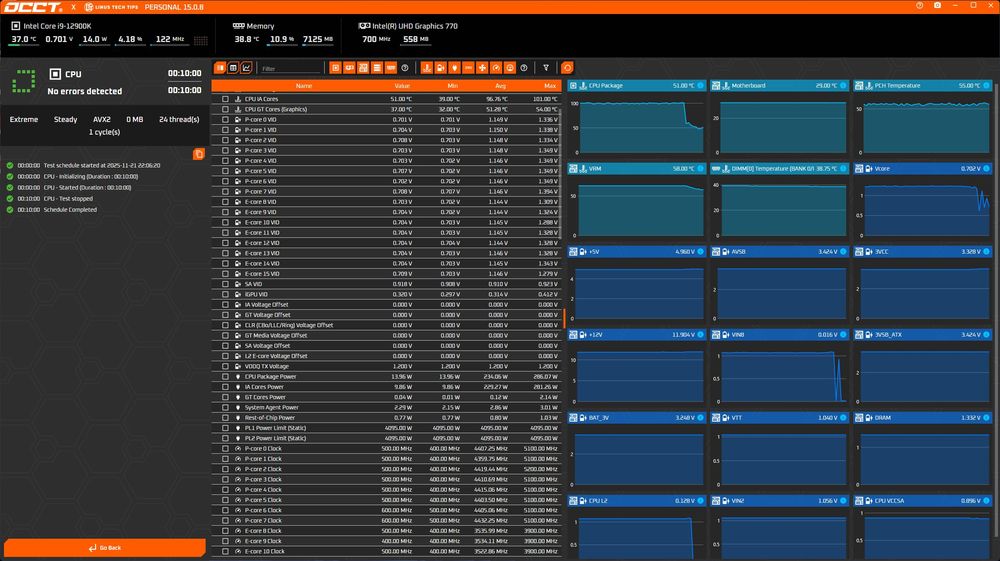Check the SA VID checkbox
This screenshot has width=1000, height=561.
pos(225,284)
